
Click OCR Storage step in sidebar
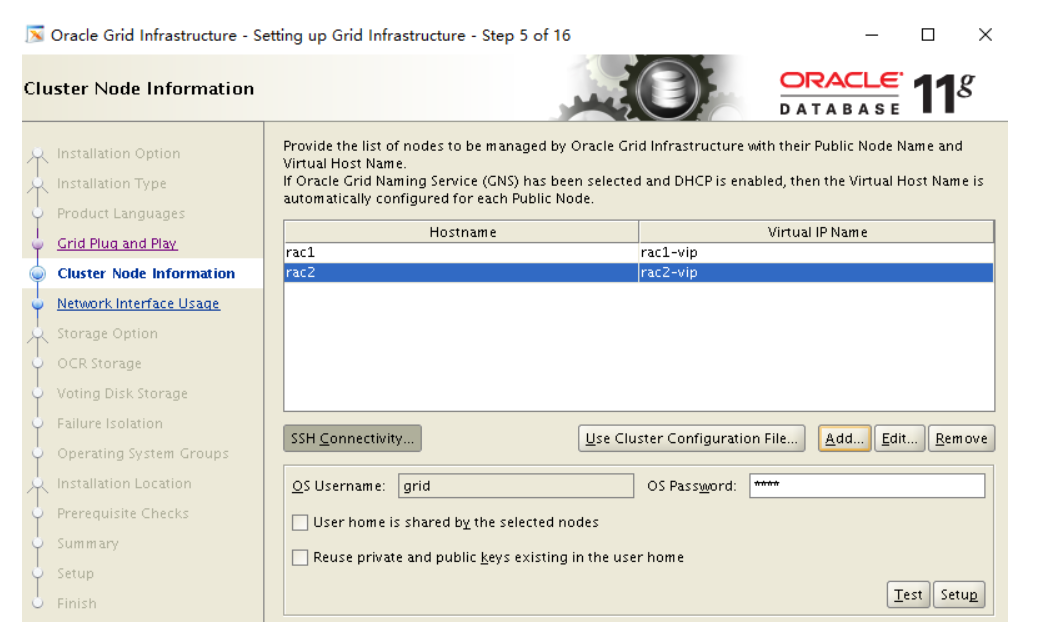point(99,364)
